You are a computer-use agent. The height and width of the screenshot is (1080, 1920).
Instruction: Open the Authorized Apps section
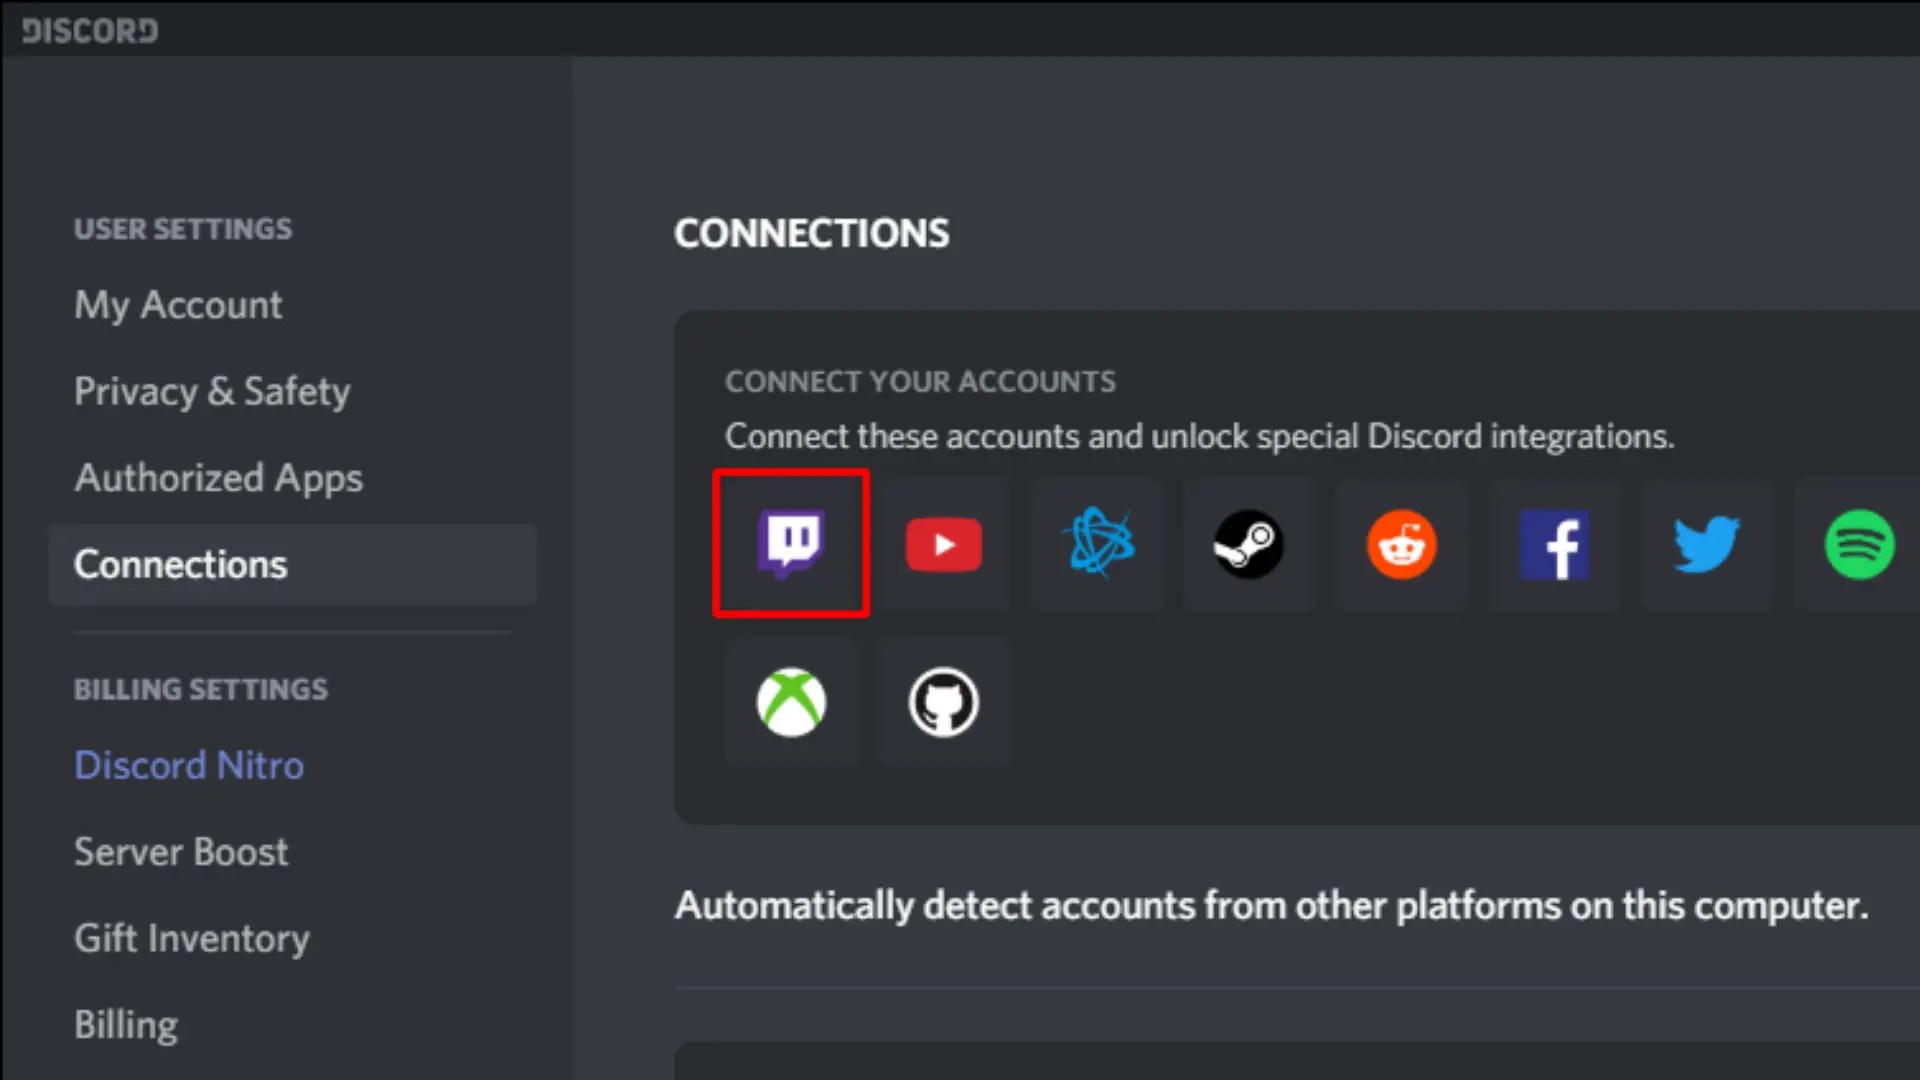click(x=218, y=478)
